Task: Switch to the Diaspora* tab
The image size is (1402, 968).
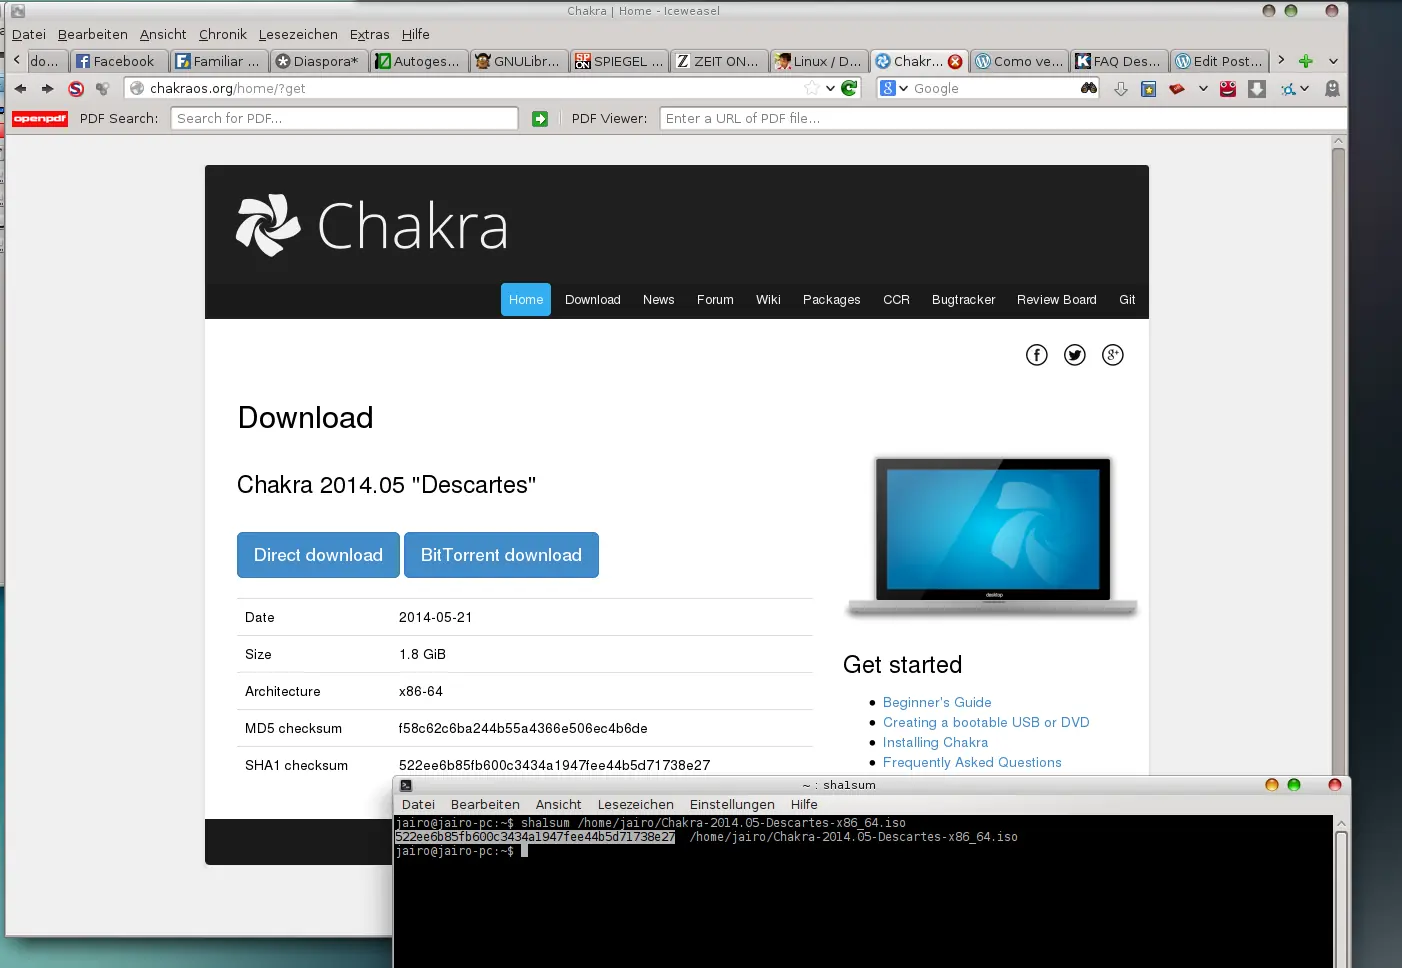Action: pos(318,61)
